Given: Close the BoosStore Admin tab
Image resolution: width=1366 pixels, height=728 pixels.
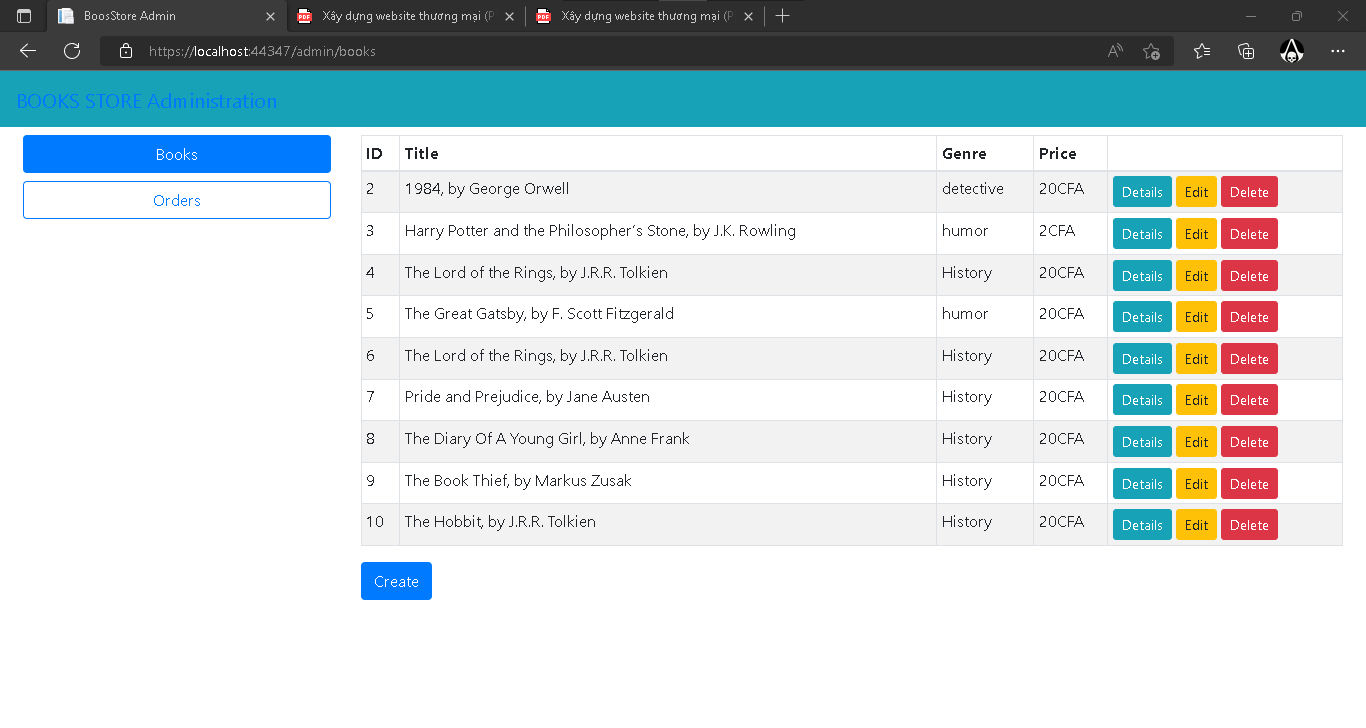Looking at the screenshot, I should point(270,16).
